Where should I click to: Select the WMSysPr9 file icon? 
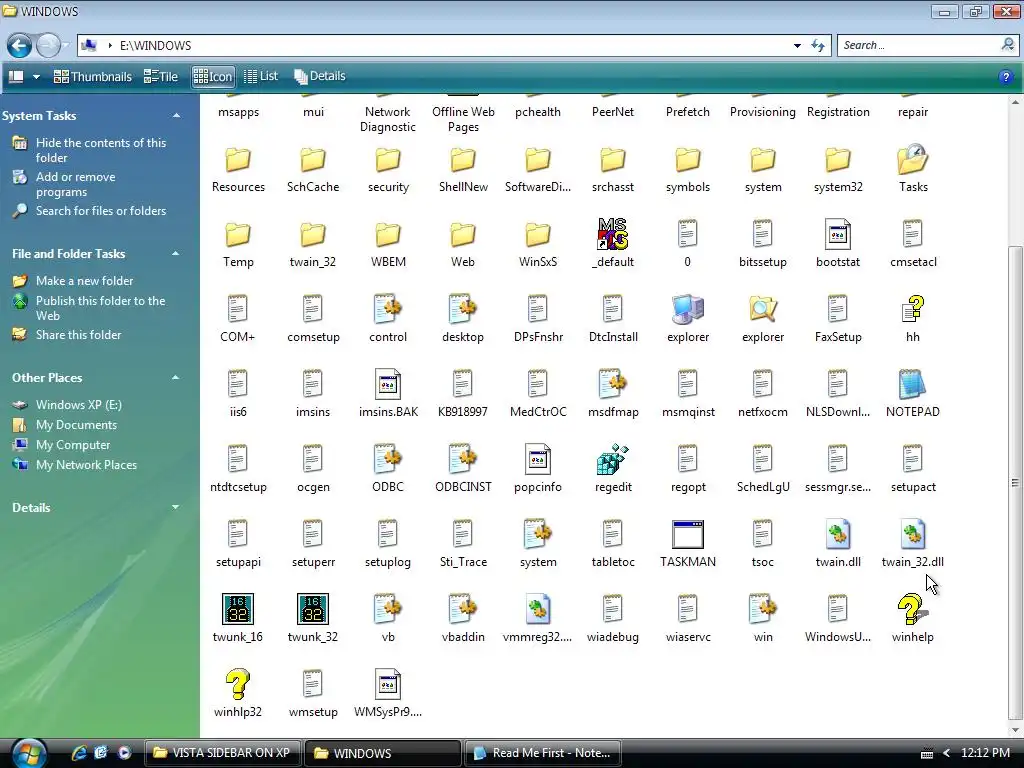coord(388,685)
